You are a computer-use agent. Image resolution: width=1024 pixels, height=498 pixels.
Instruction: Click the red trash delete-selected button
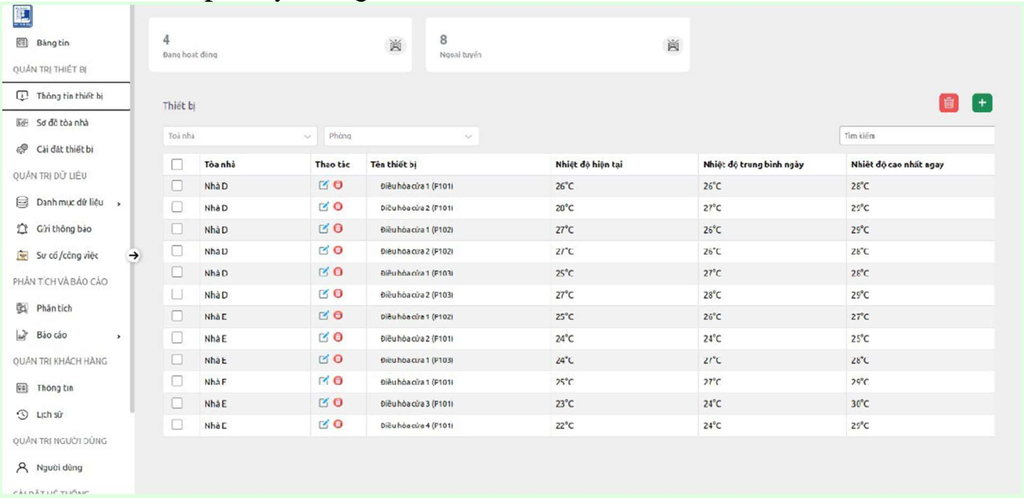coord(949,102)
